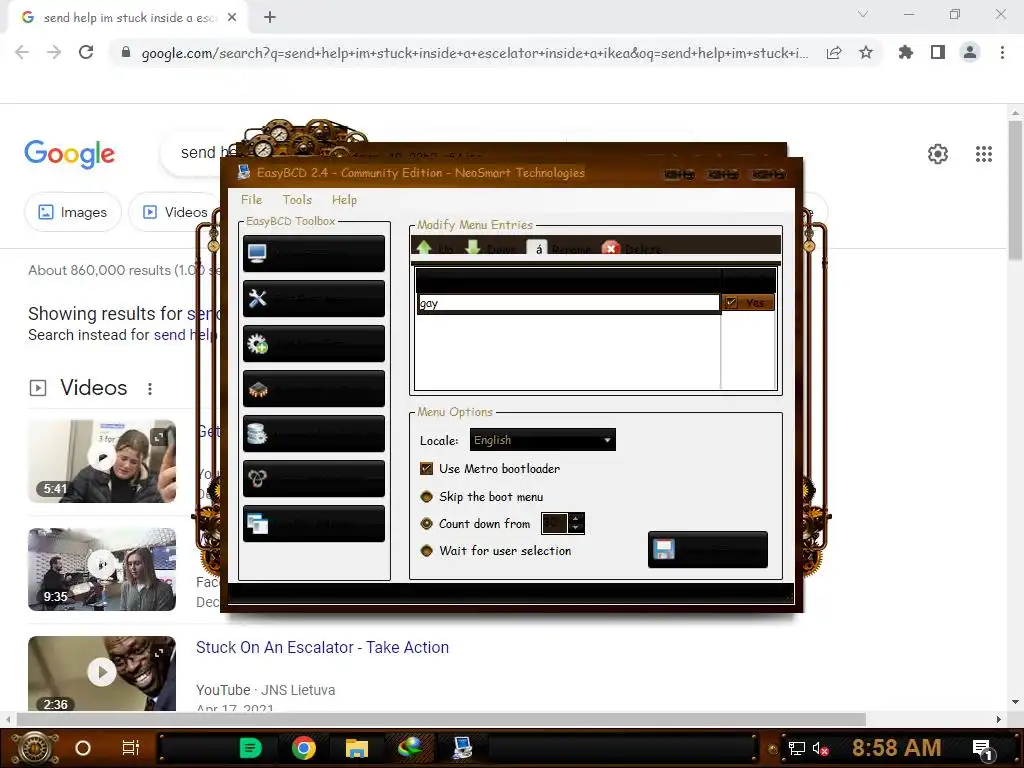Select the 'send help im stuck' Chrome tab

coord(127,18)
